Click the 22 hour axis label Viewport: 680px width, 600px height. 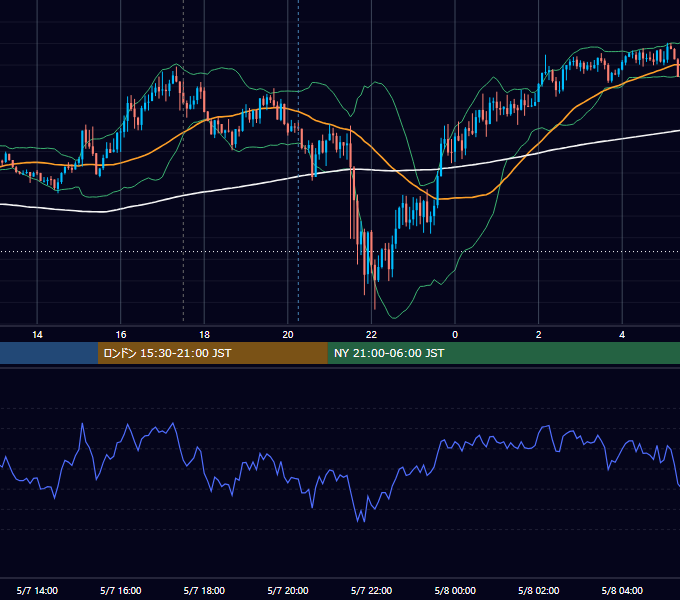click(x=372, y=335)
